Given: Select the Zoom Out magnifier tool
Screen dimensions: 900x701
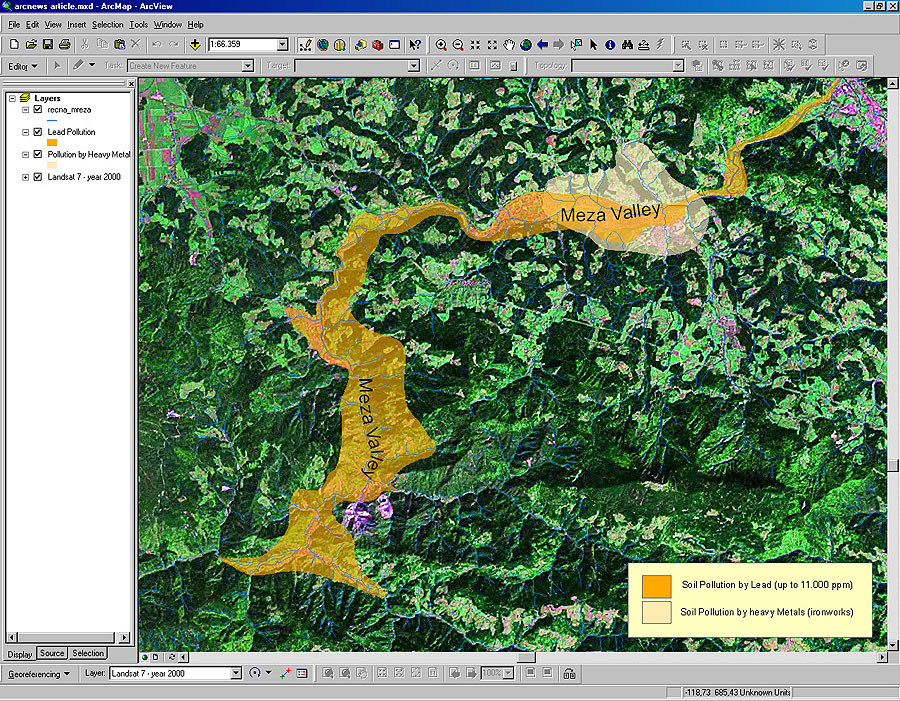Looking at the screenshot, I should tap(458, 44).
